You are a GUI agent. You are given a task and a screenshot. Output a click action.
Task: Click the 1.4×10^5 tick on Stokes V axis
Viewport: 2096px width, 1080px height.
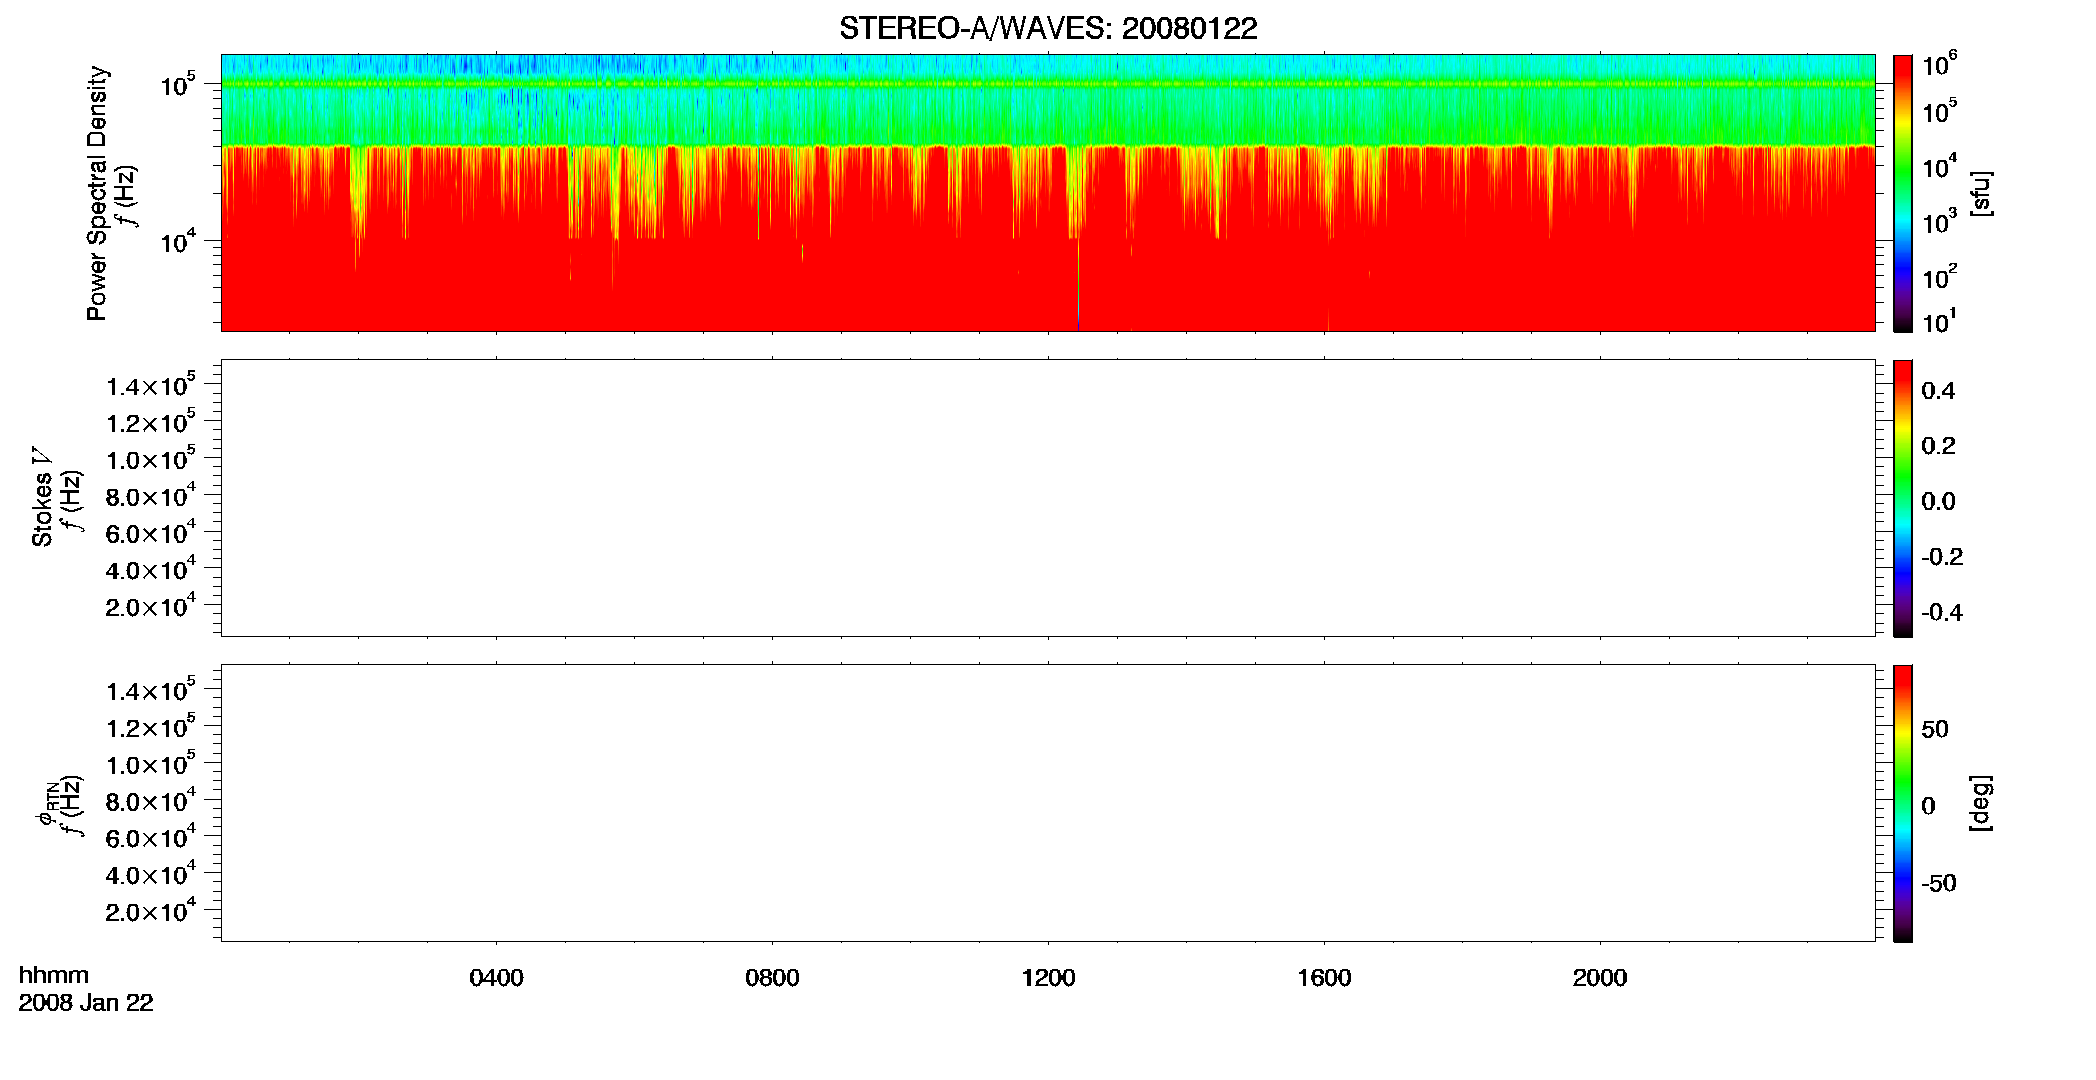pos(151,385)
